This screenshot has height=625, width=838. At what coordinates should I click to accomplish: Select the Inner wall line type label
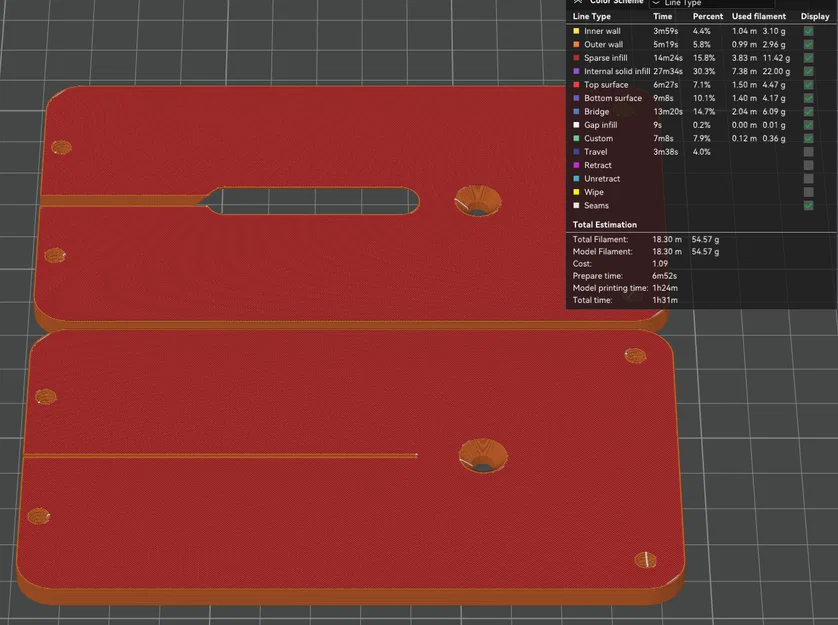602,31
